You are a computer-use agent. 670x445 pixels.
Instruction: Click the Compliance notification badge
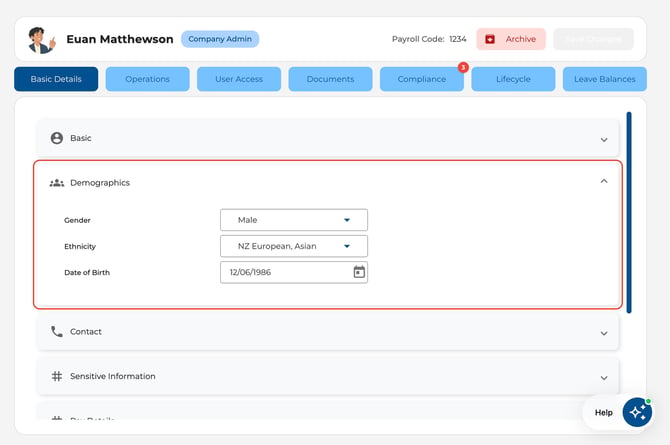point(463,68)
